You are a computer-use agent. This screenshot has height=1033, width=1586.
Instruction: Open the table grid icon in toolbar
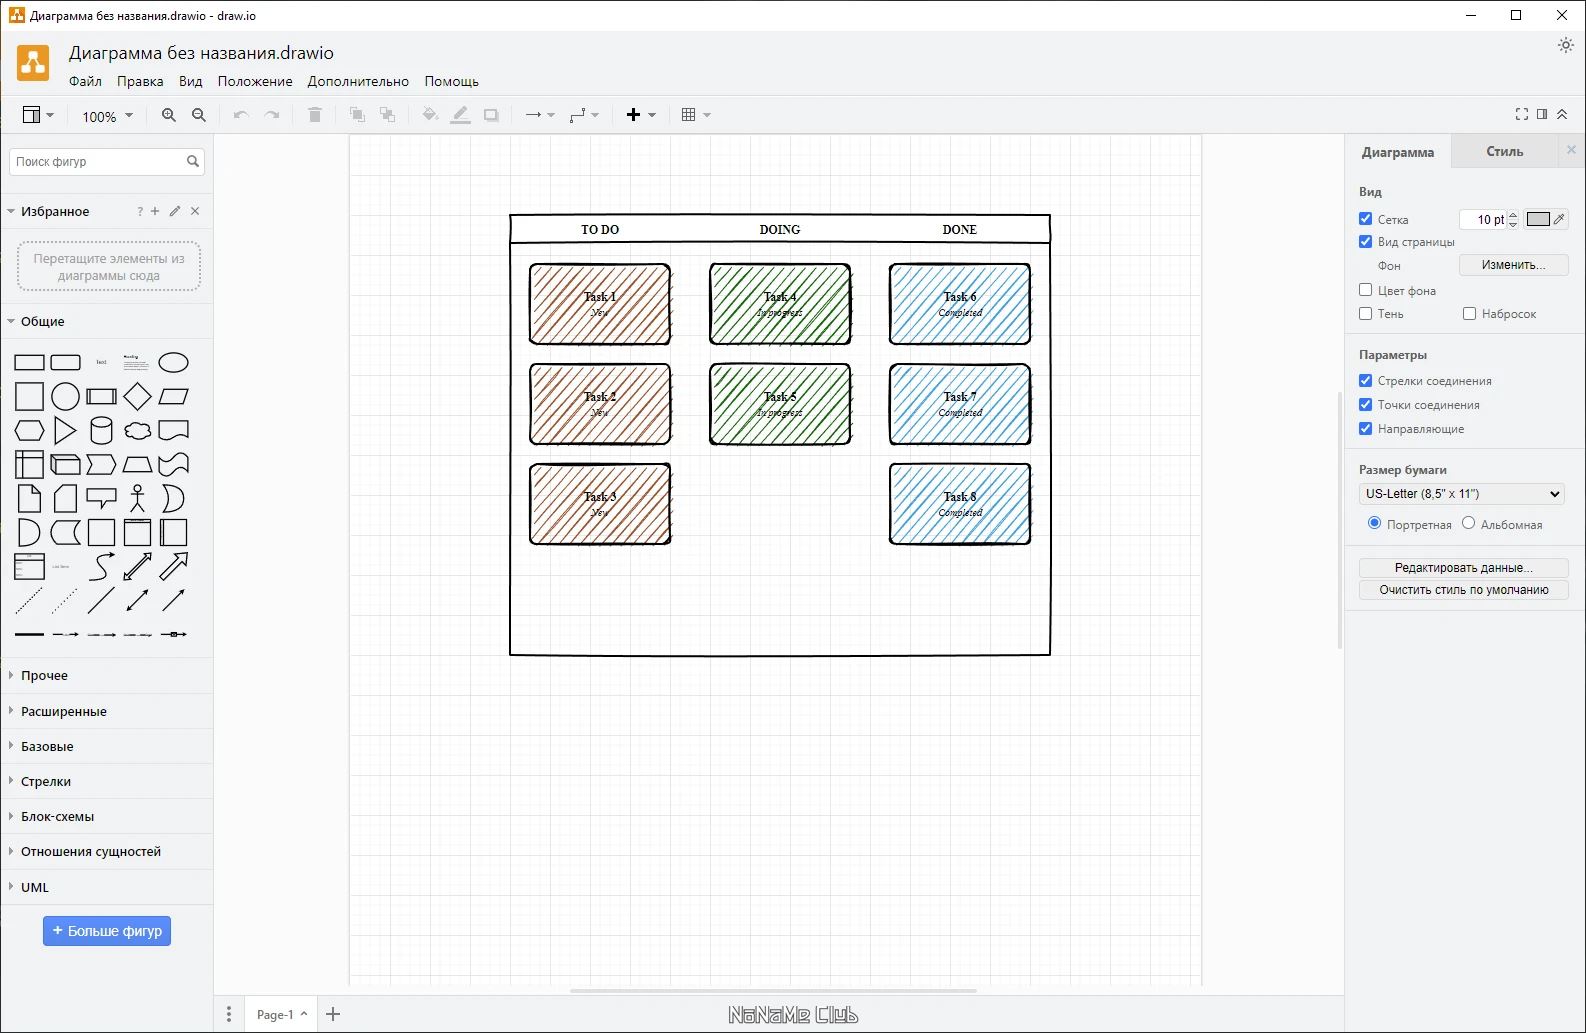689,115
